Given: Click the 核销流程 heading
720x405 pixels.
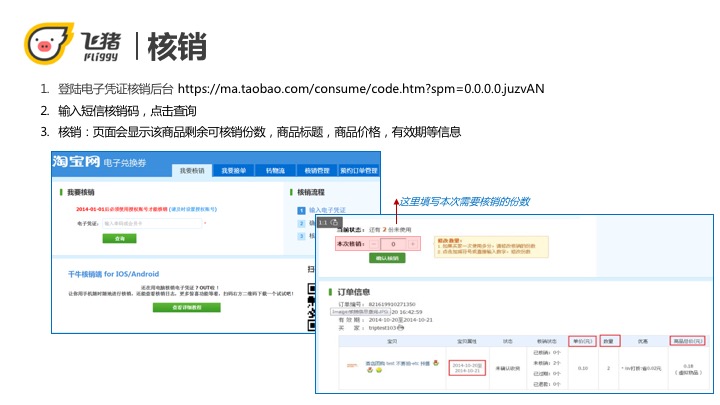Looking at the screenshot, I should coord(311,192).
